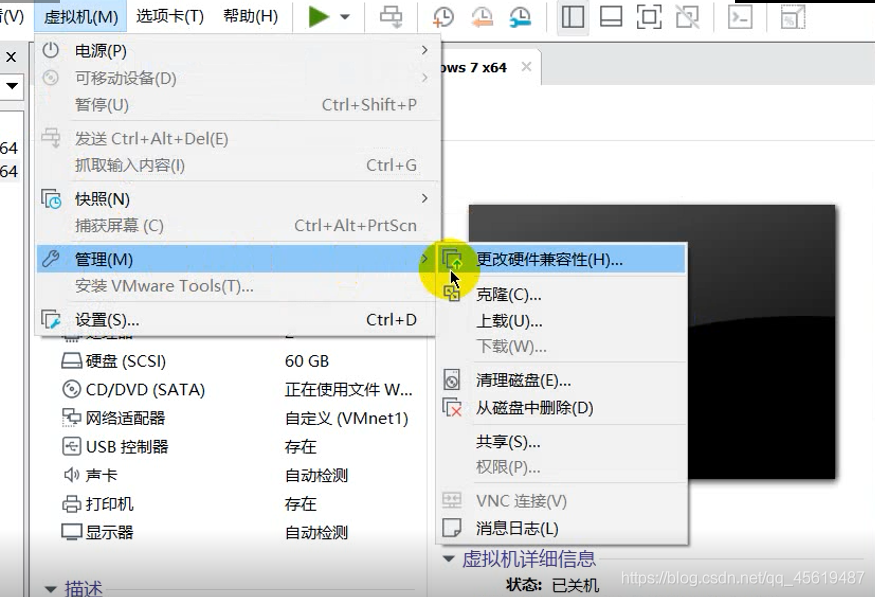875x597 pixels.
Task: Select the 硬盘 (SCSI) device row
Action: (238, 361)
